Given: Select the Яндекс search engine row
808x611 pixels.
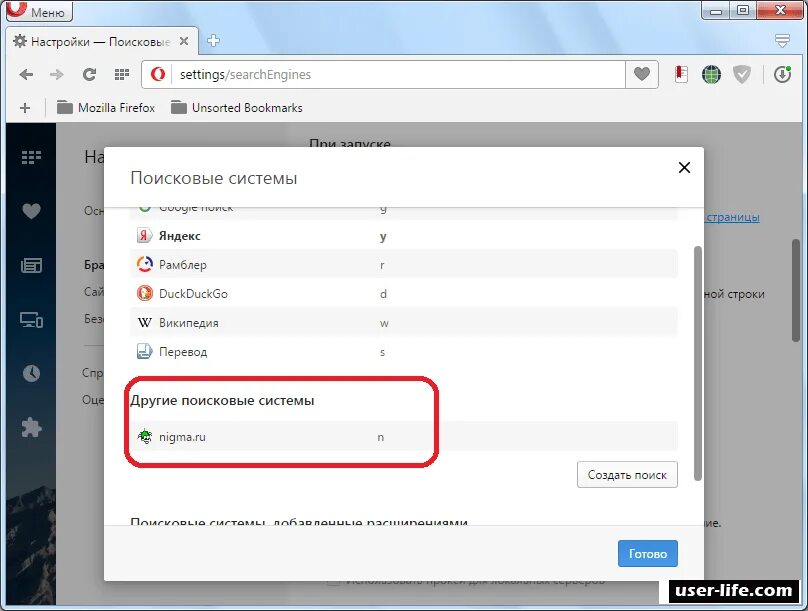Looking at the screenshot, I should coord(404,236).
